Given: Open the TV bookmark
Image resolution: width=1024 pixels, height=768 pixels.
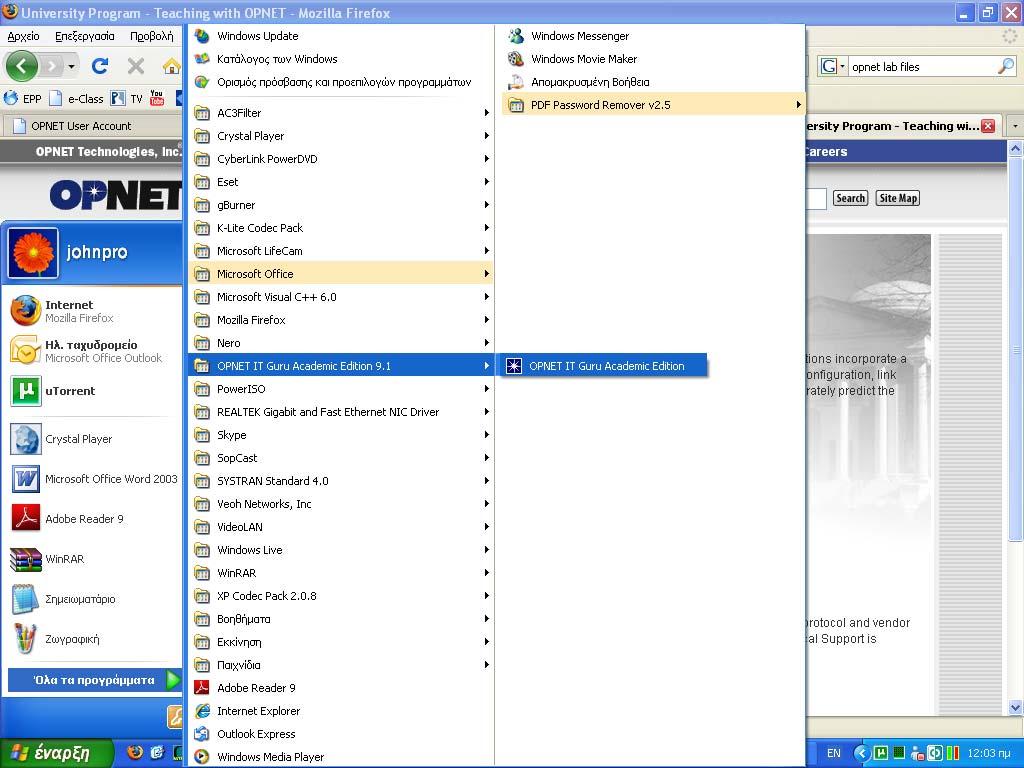Looking at the screenshot, I should (x=127, y=99).
